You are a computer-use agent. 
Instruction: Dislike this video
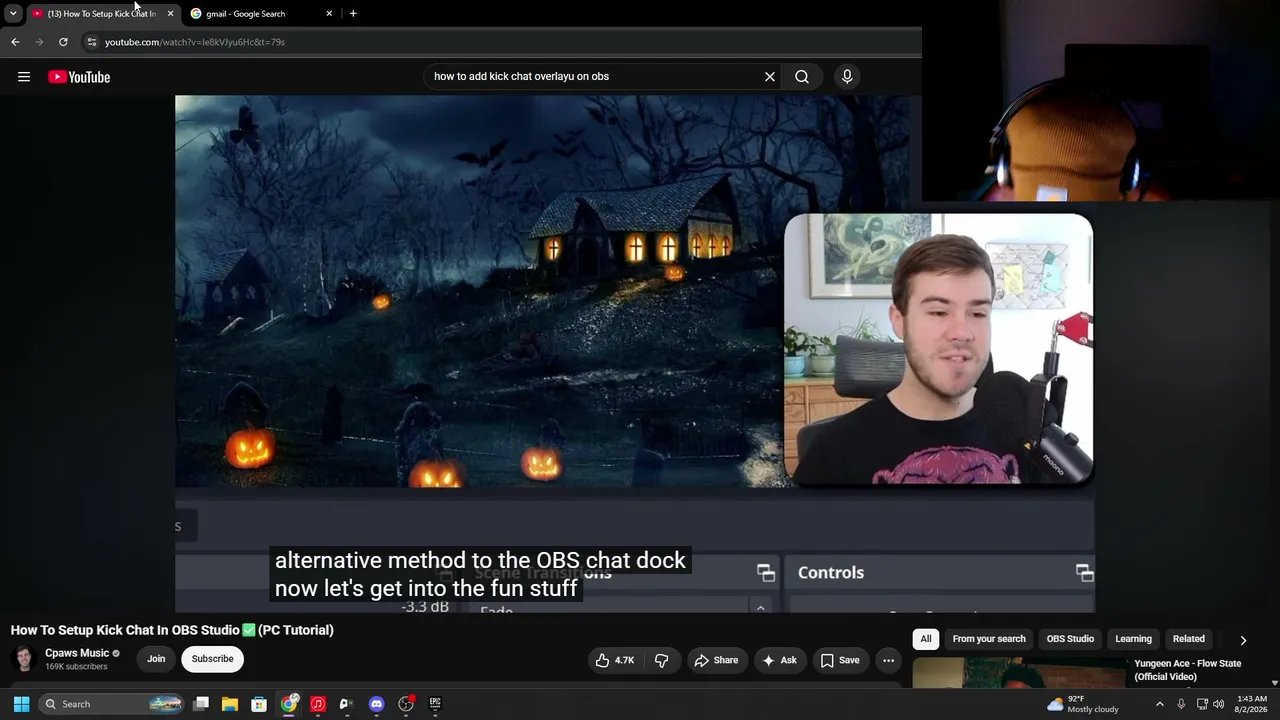[x=661, y=660]
